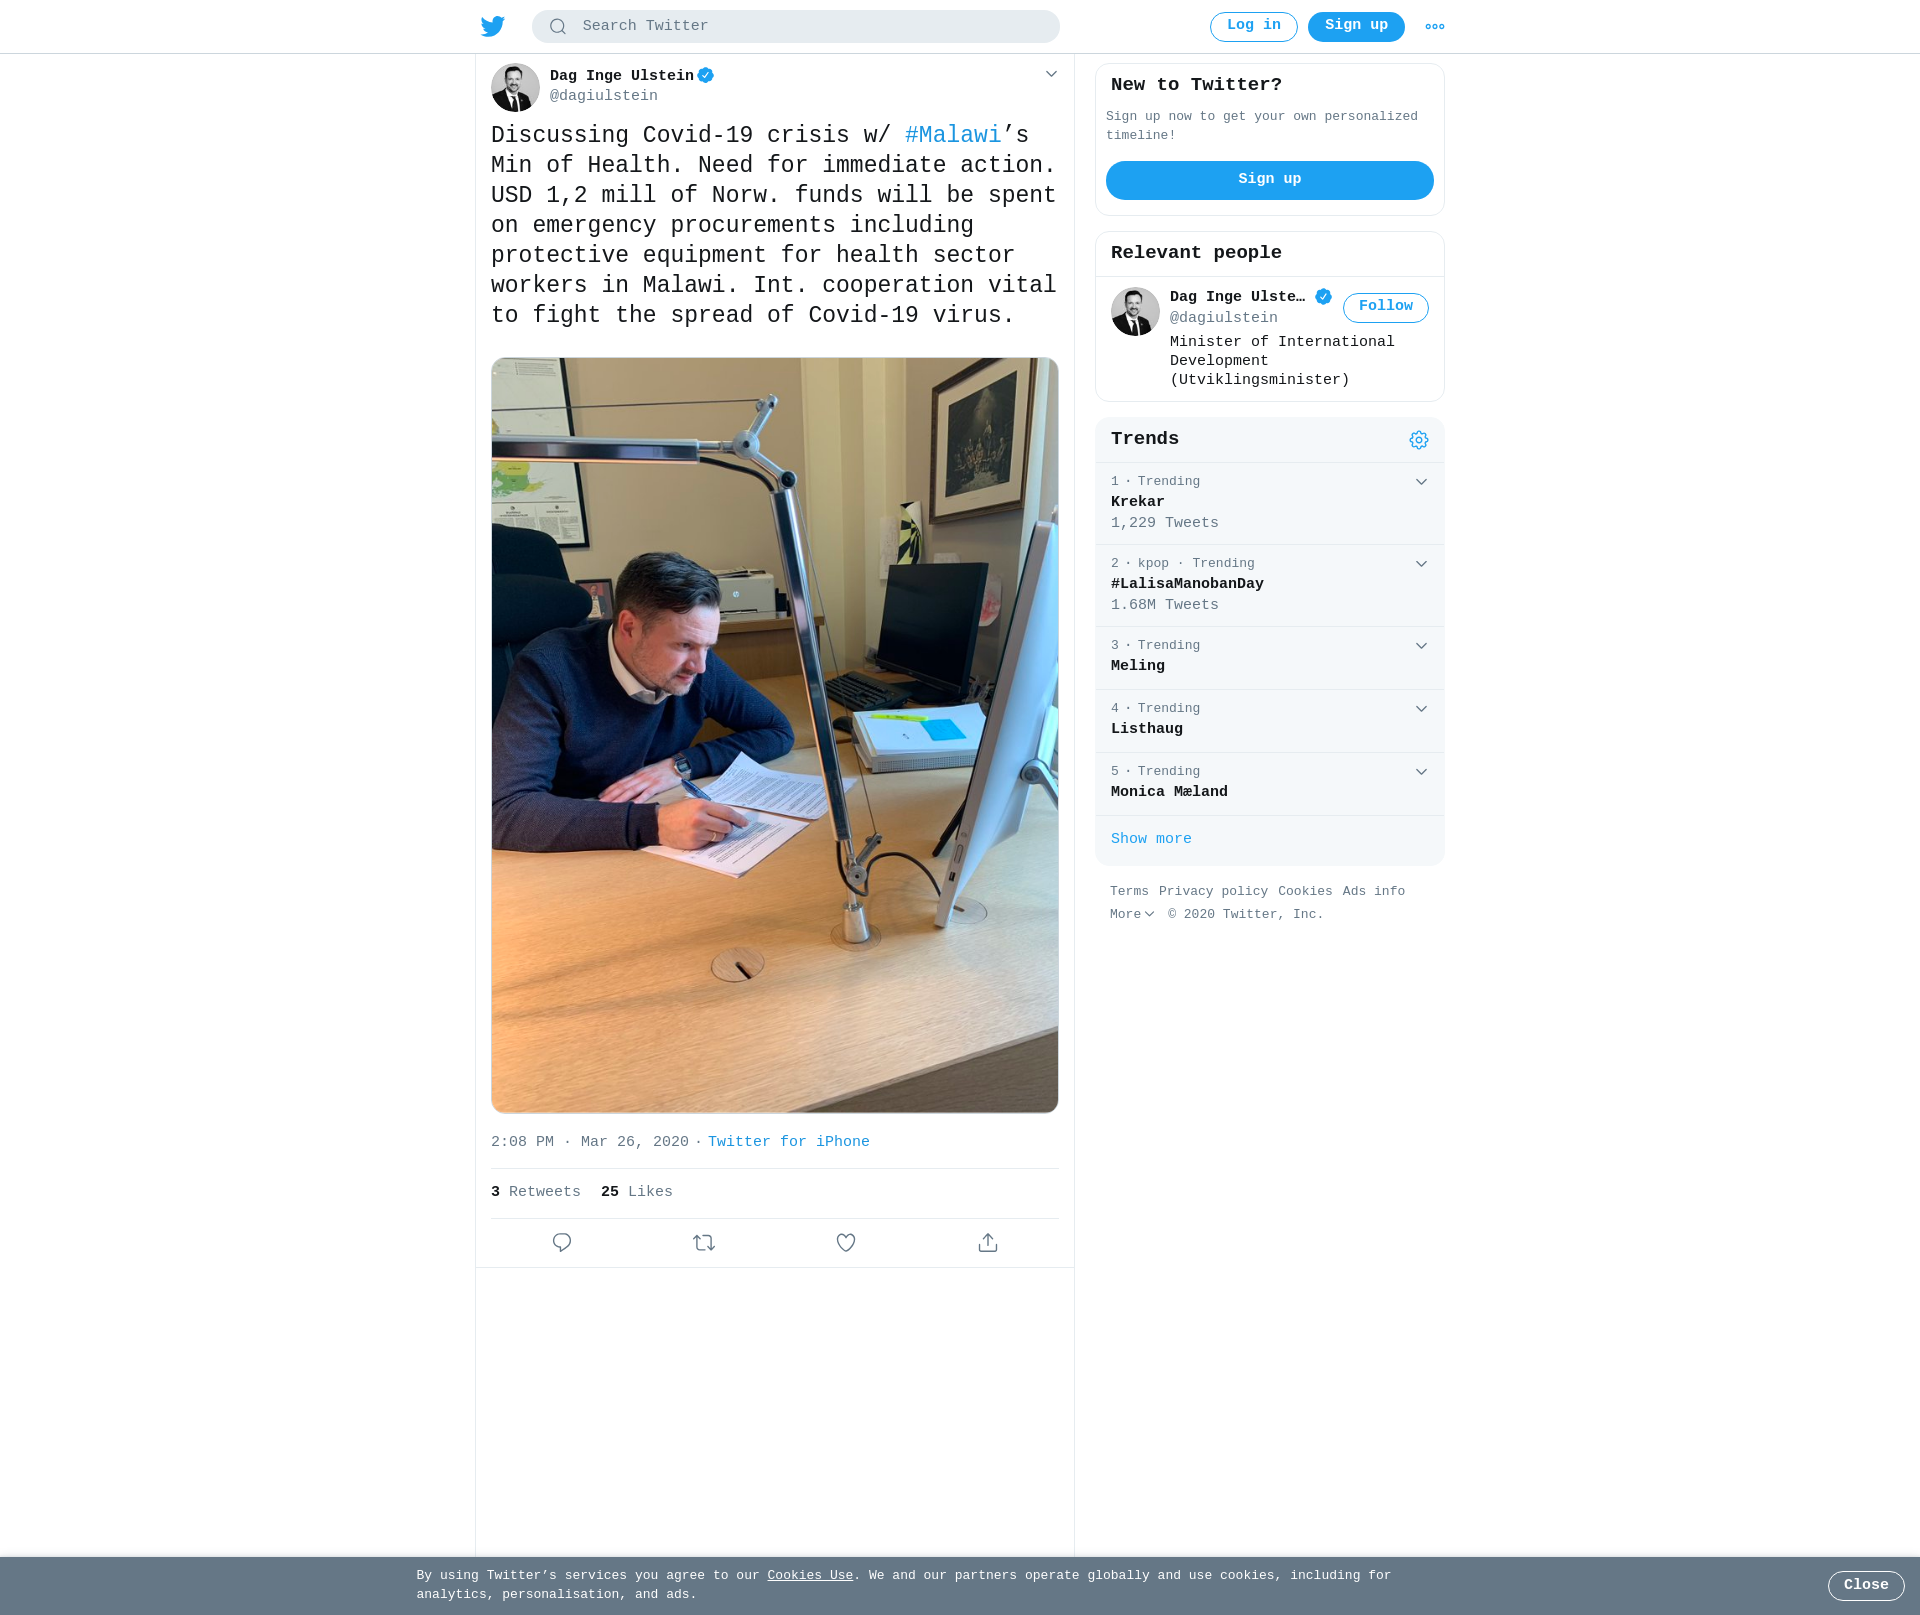Viewport: 1920px width, 1615px height.
Task: Focus the Search Twitter field
Action: click(796, 27)
